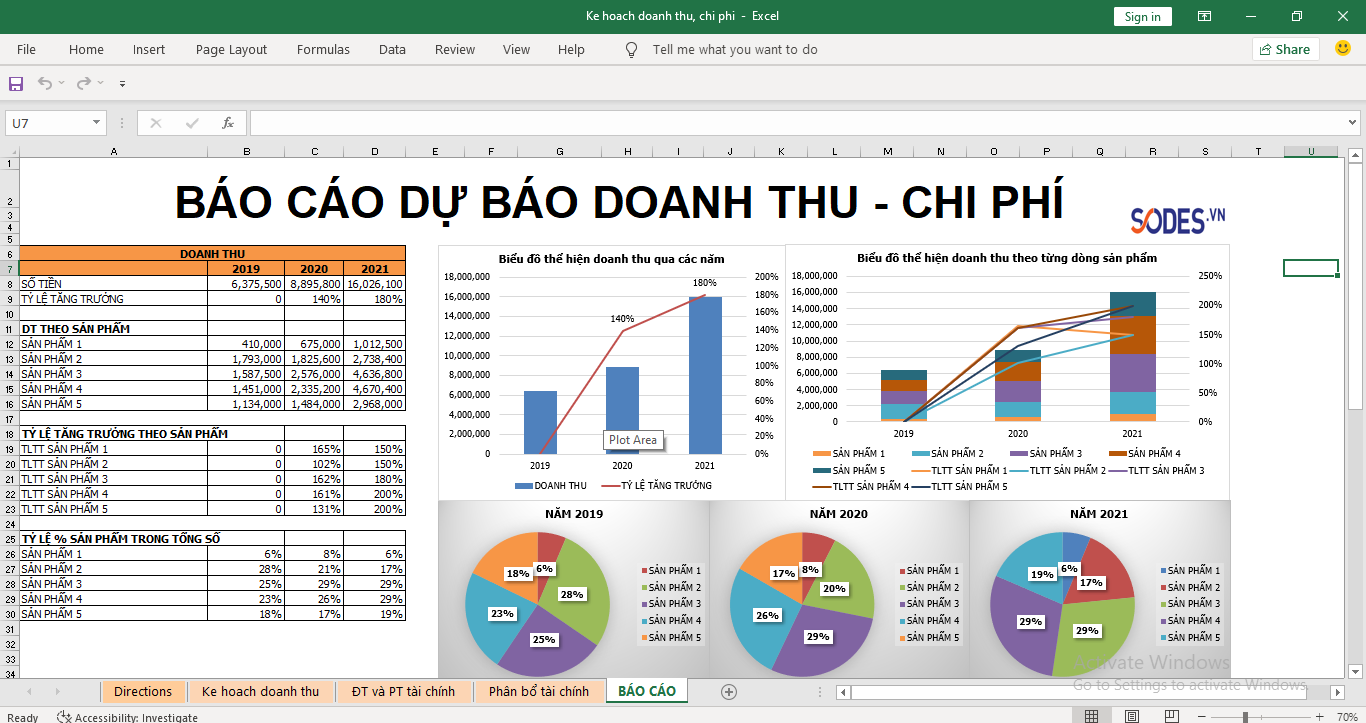Click the 2021 revenue bar in first chart
Viewport: 1366px width, 723px height.
[705, 375]
